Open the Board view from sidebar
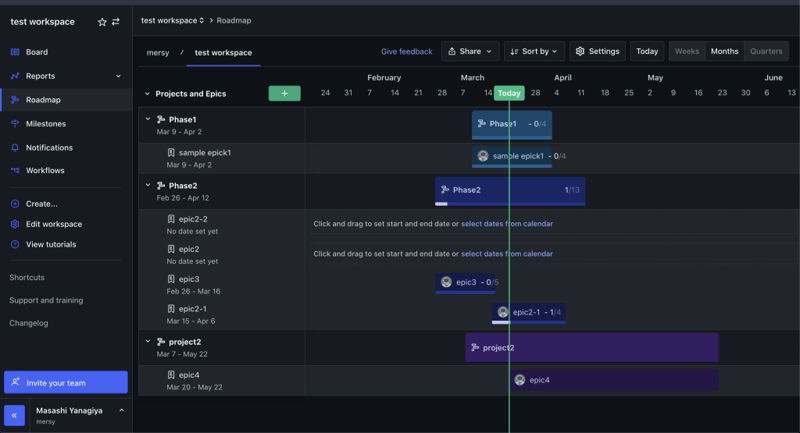Viewport: 800px width, 433px height. tap(37, 52)
